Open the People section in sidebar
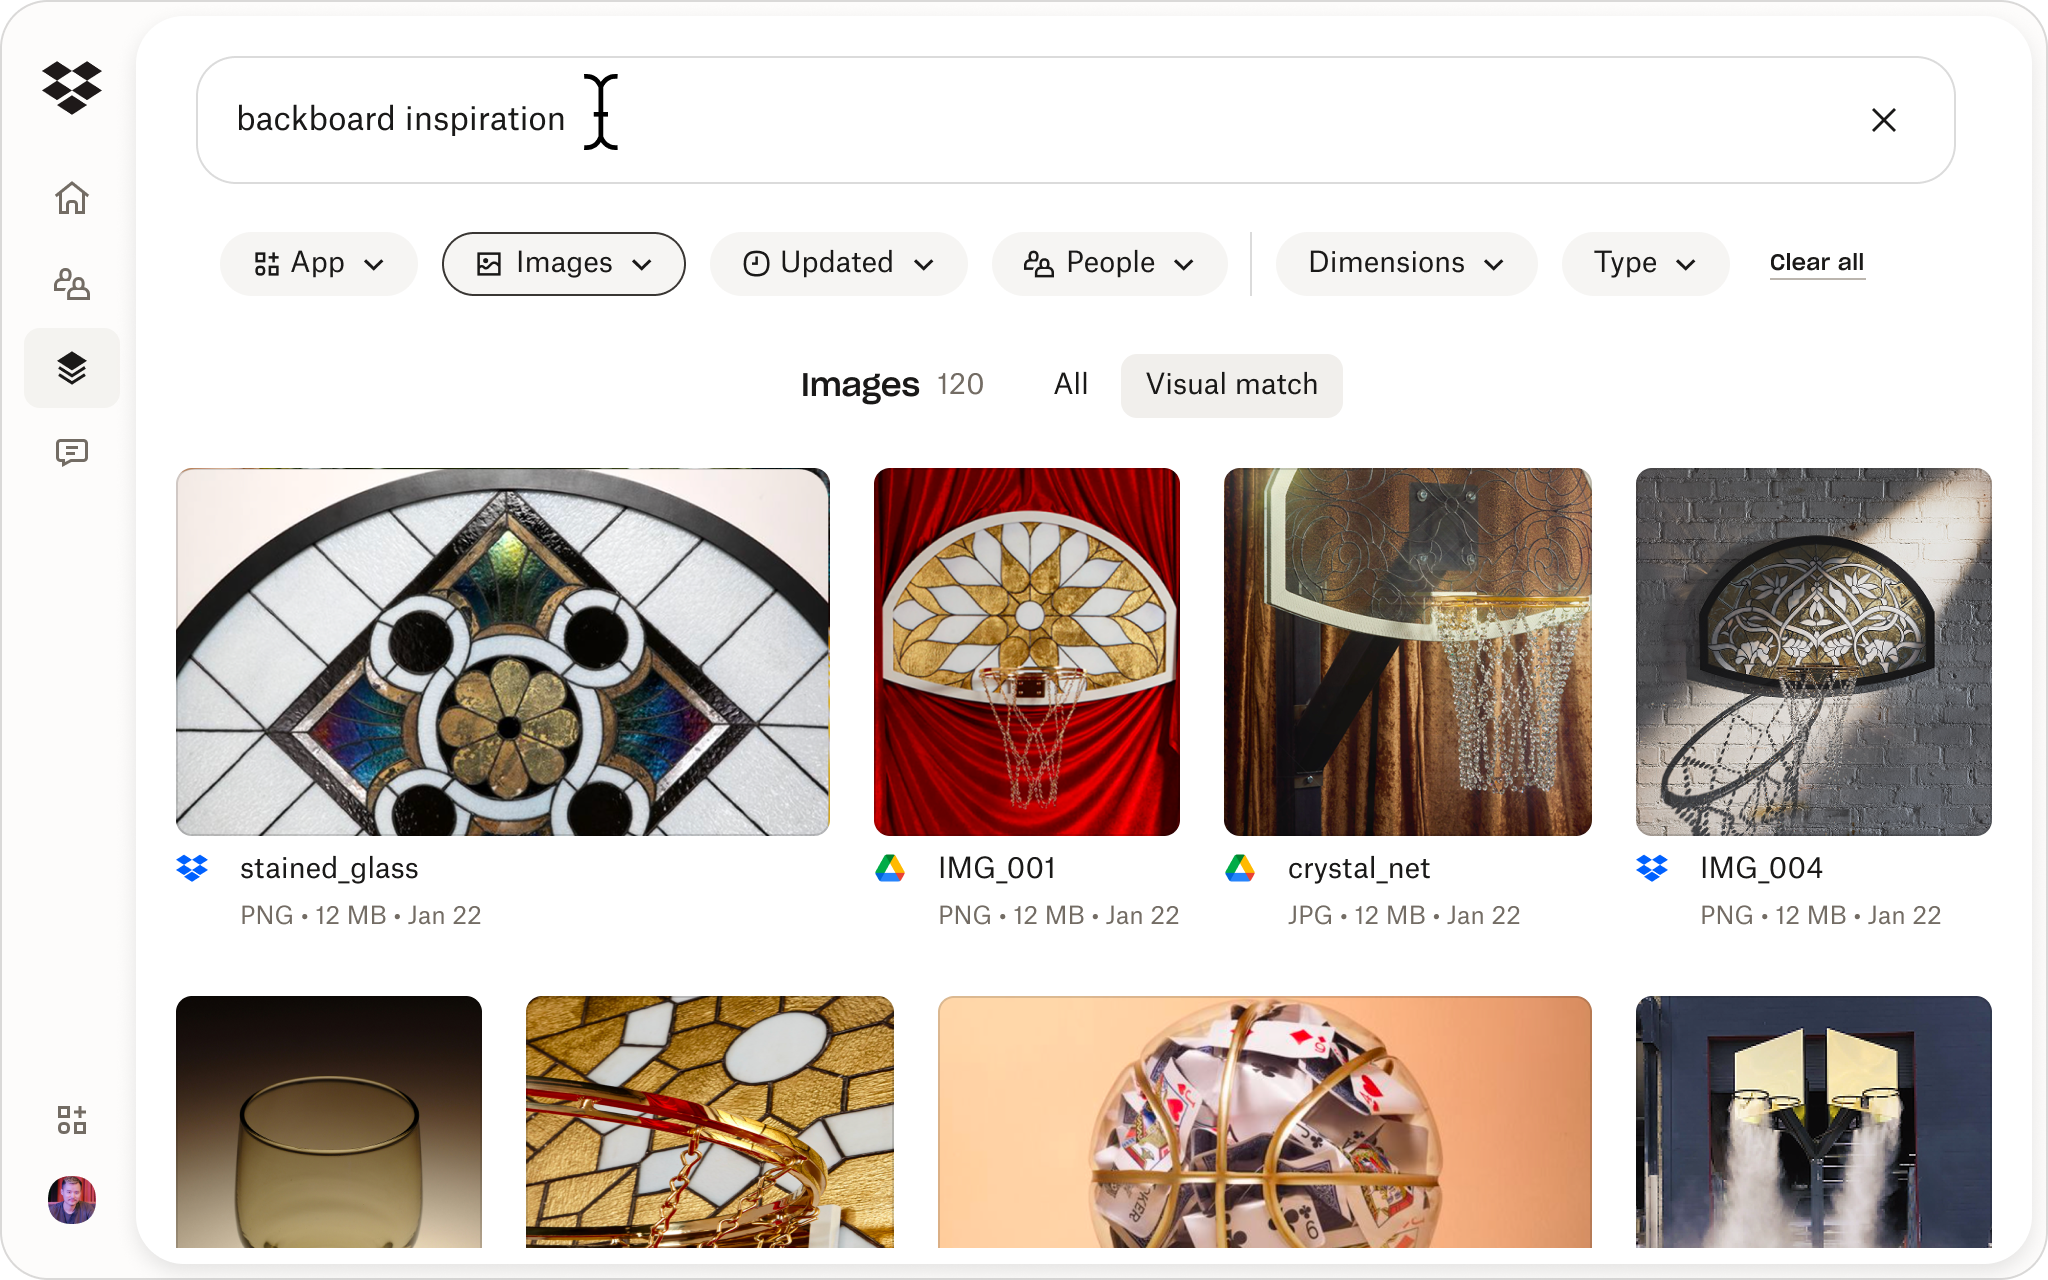2048x1280 pixels. pyautogui.click(x=72, y=284)
